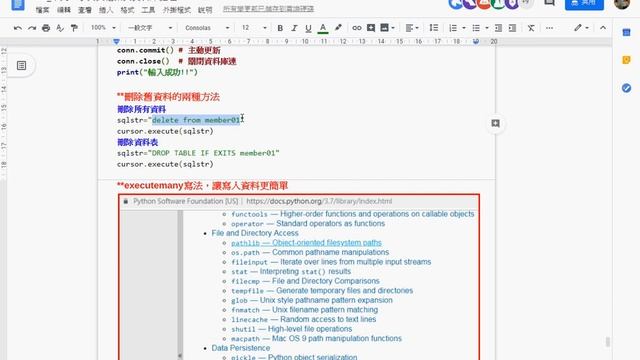The width and height of the screenshot is (640, 360).
Task: Toggle Bold formatting
Action: tap(280, 28)
